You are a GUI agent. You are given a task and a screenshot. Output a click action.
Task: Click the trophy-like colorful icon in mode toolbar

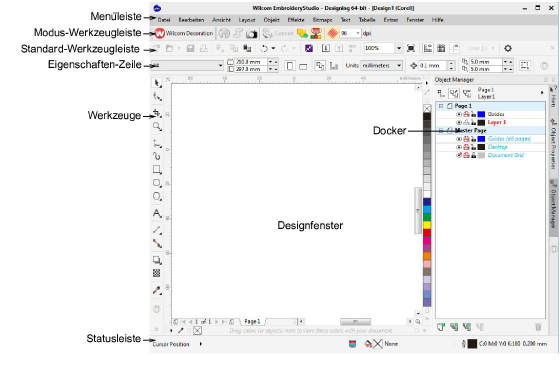click(x=316, y=34)
